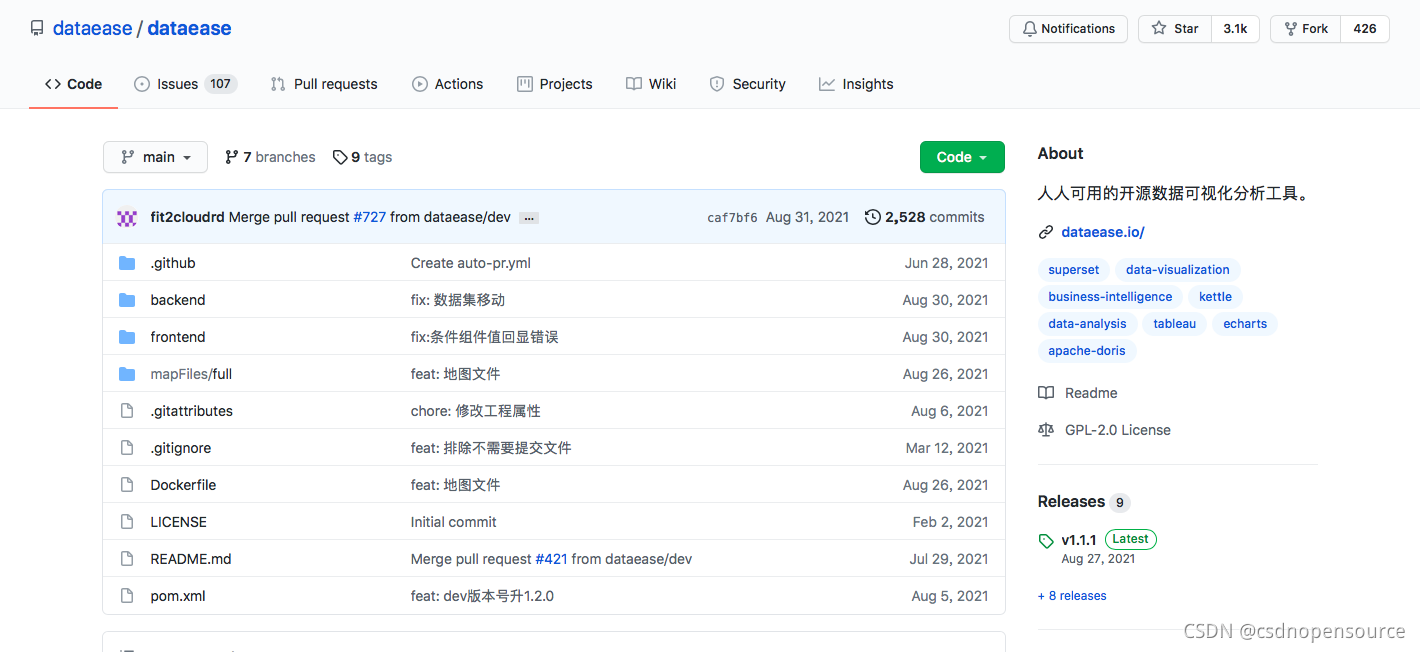Fork the repository
The height and width of the screenshot is (652, 1420).
1305,29
